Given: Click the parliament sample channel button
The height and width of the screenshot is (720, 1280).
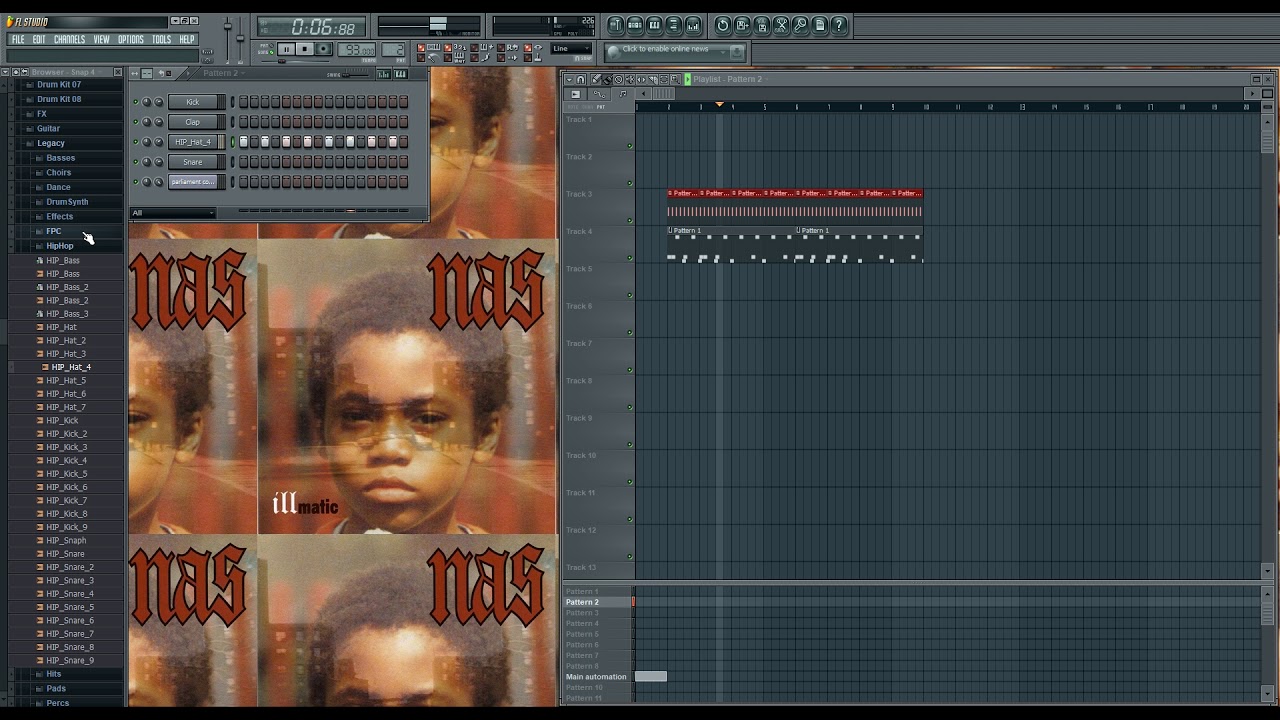Looking at the screenshot, I should (193, 182).
